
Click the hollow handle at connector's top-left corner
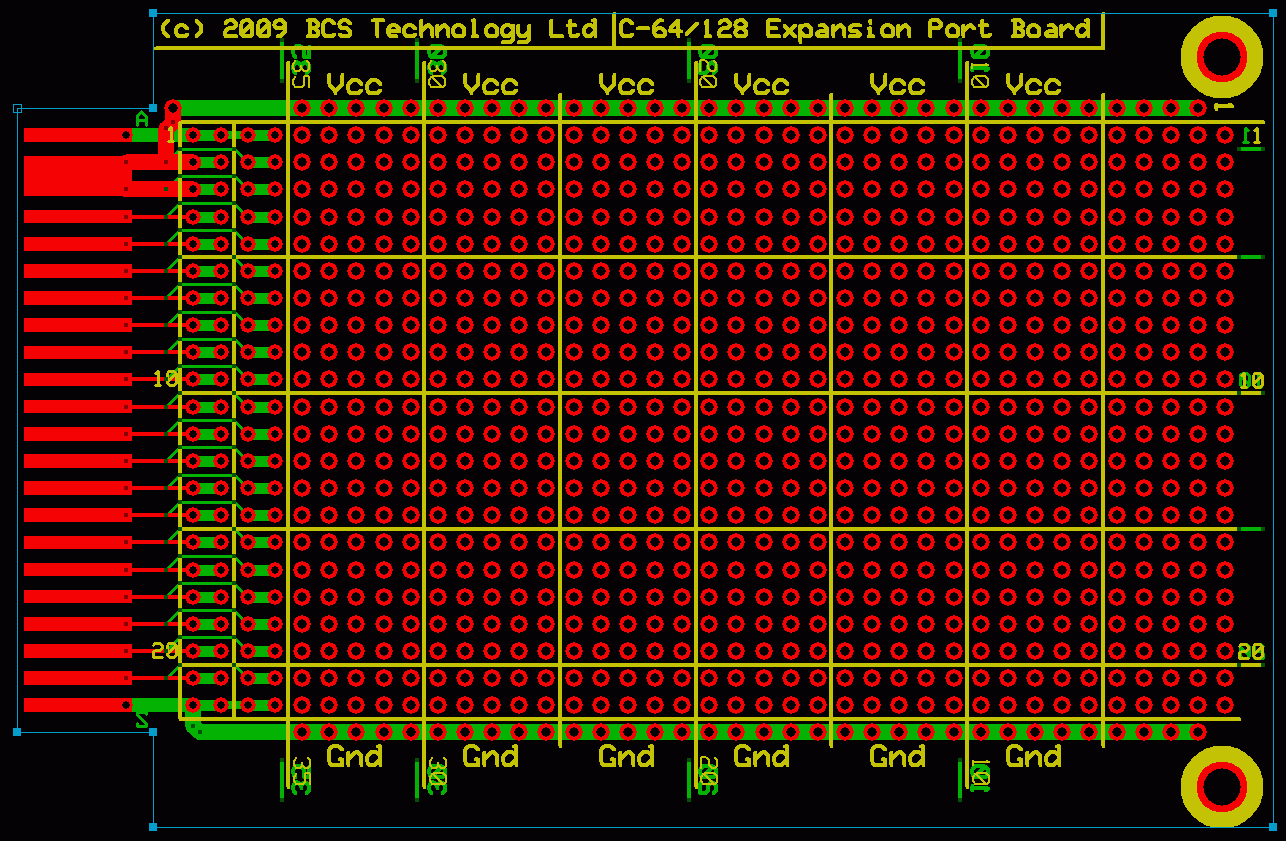pos(17,108)
